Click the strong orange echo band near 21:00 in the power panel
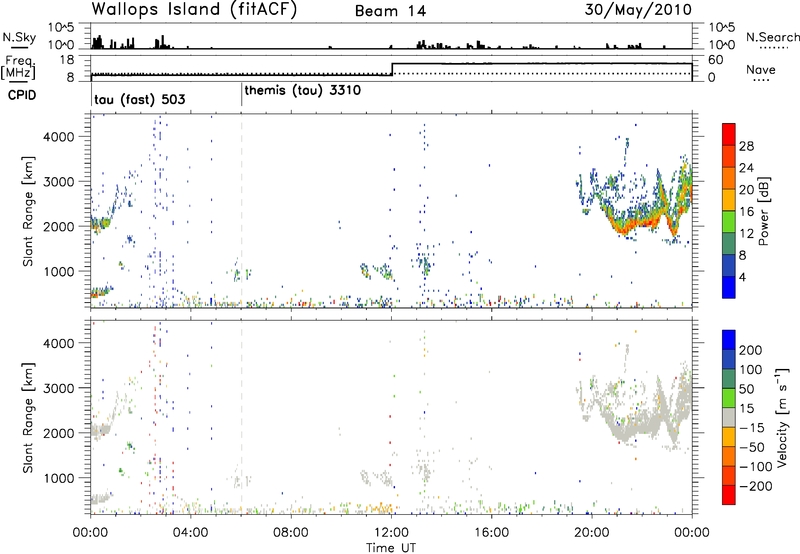The image size is (800, 554). [623, 229]
